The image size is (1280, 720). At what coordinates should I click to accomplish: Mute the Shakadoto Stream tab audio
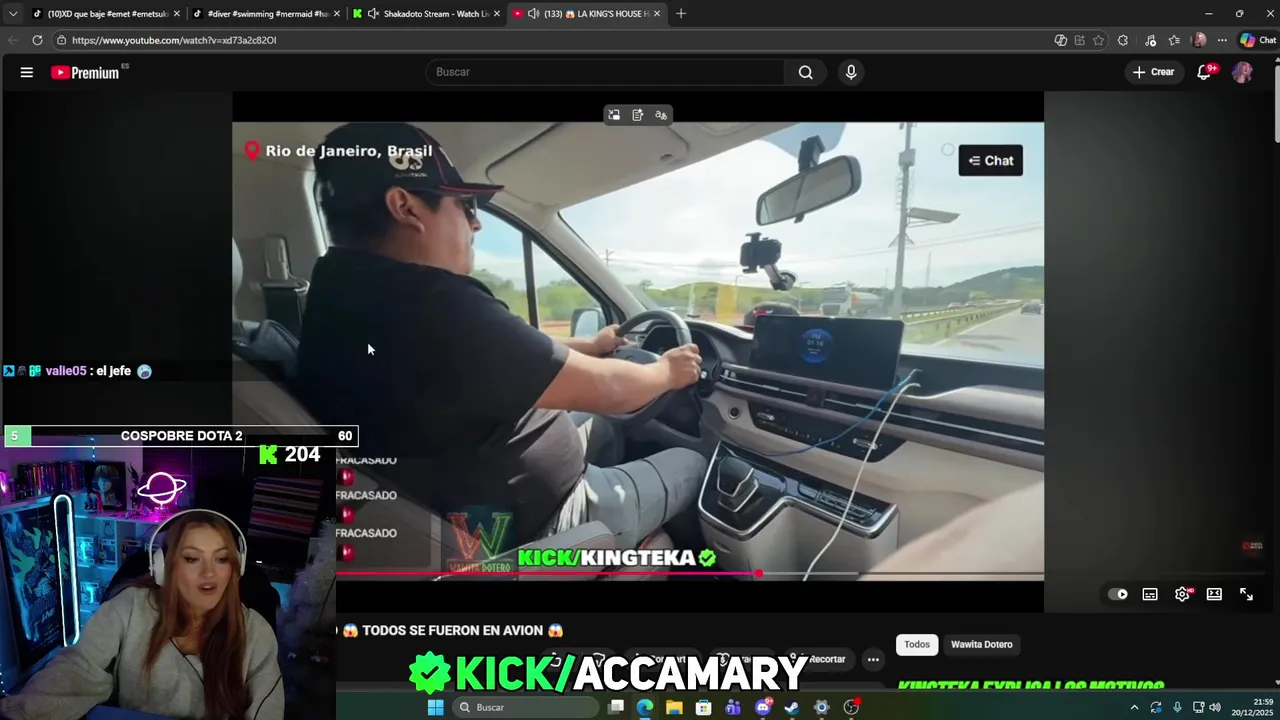[373, 13]
